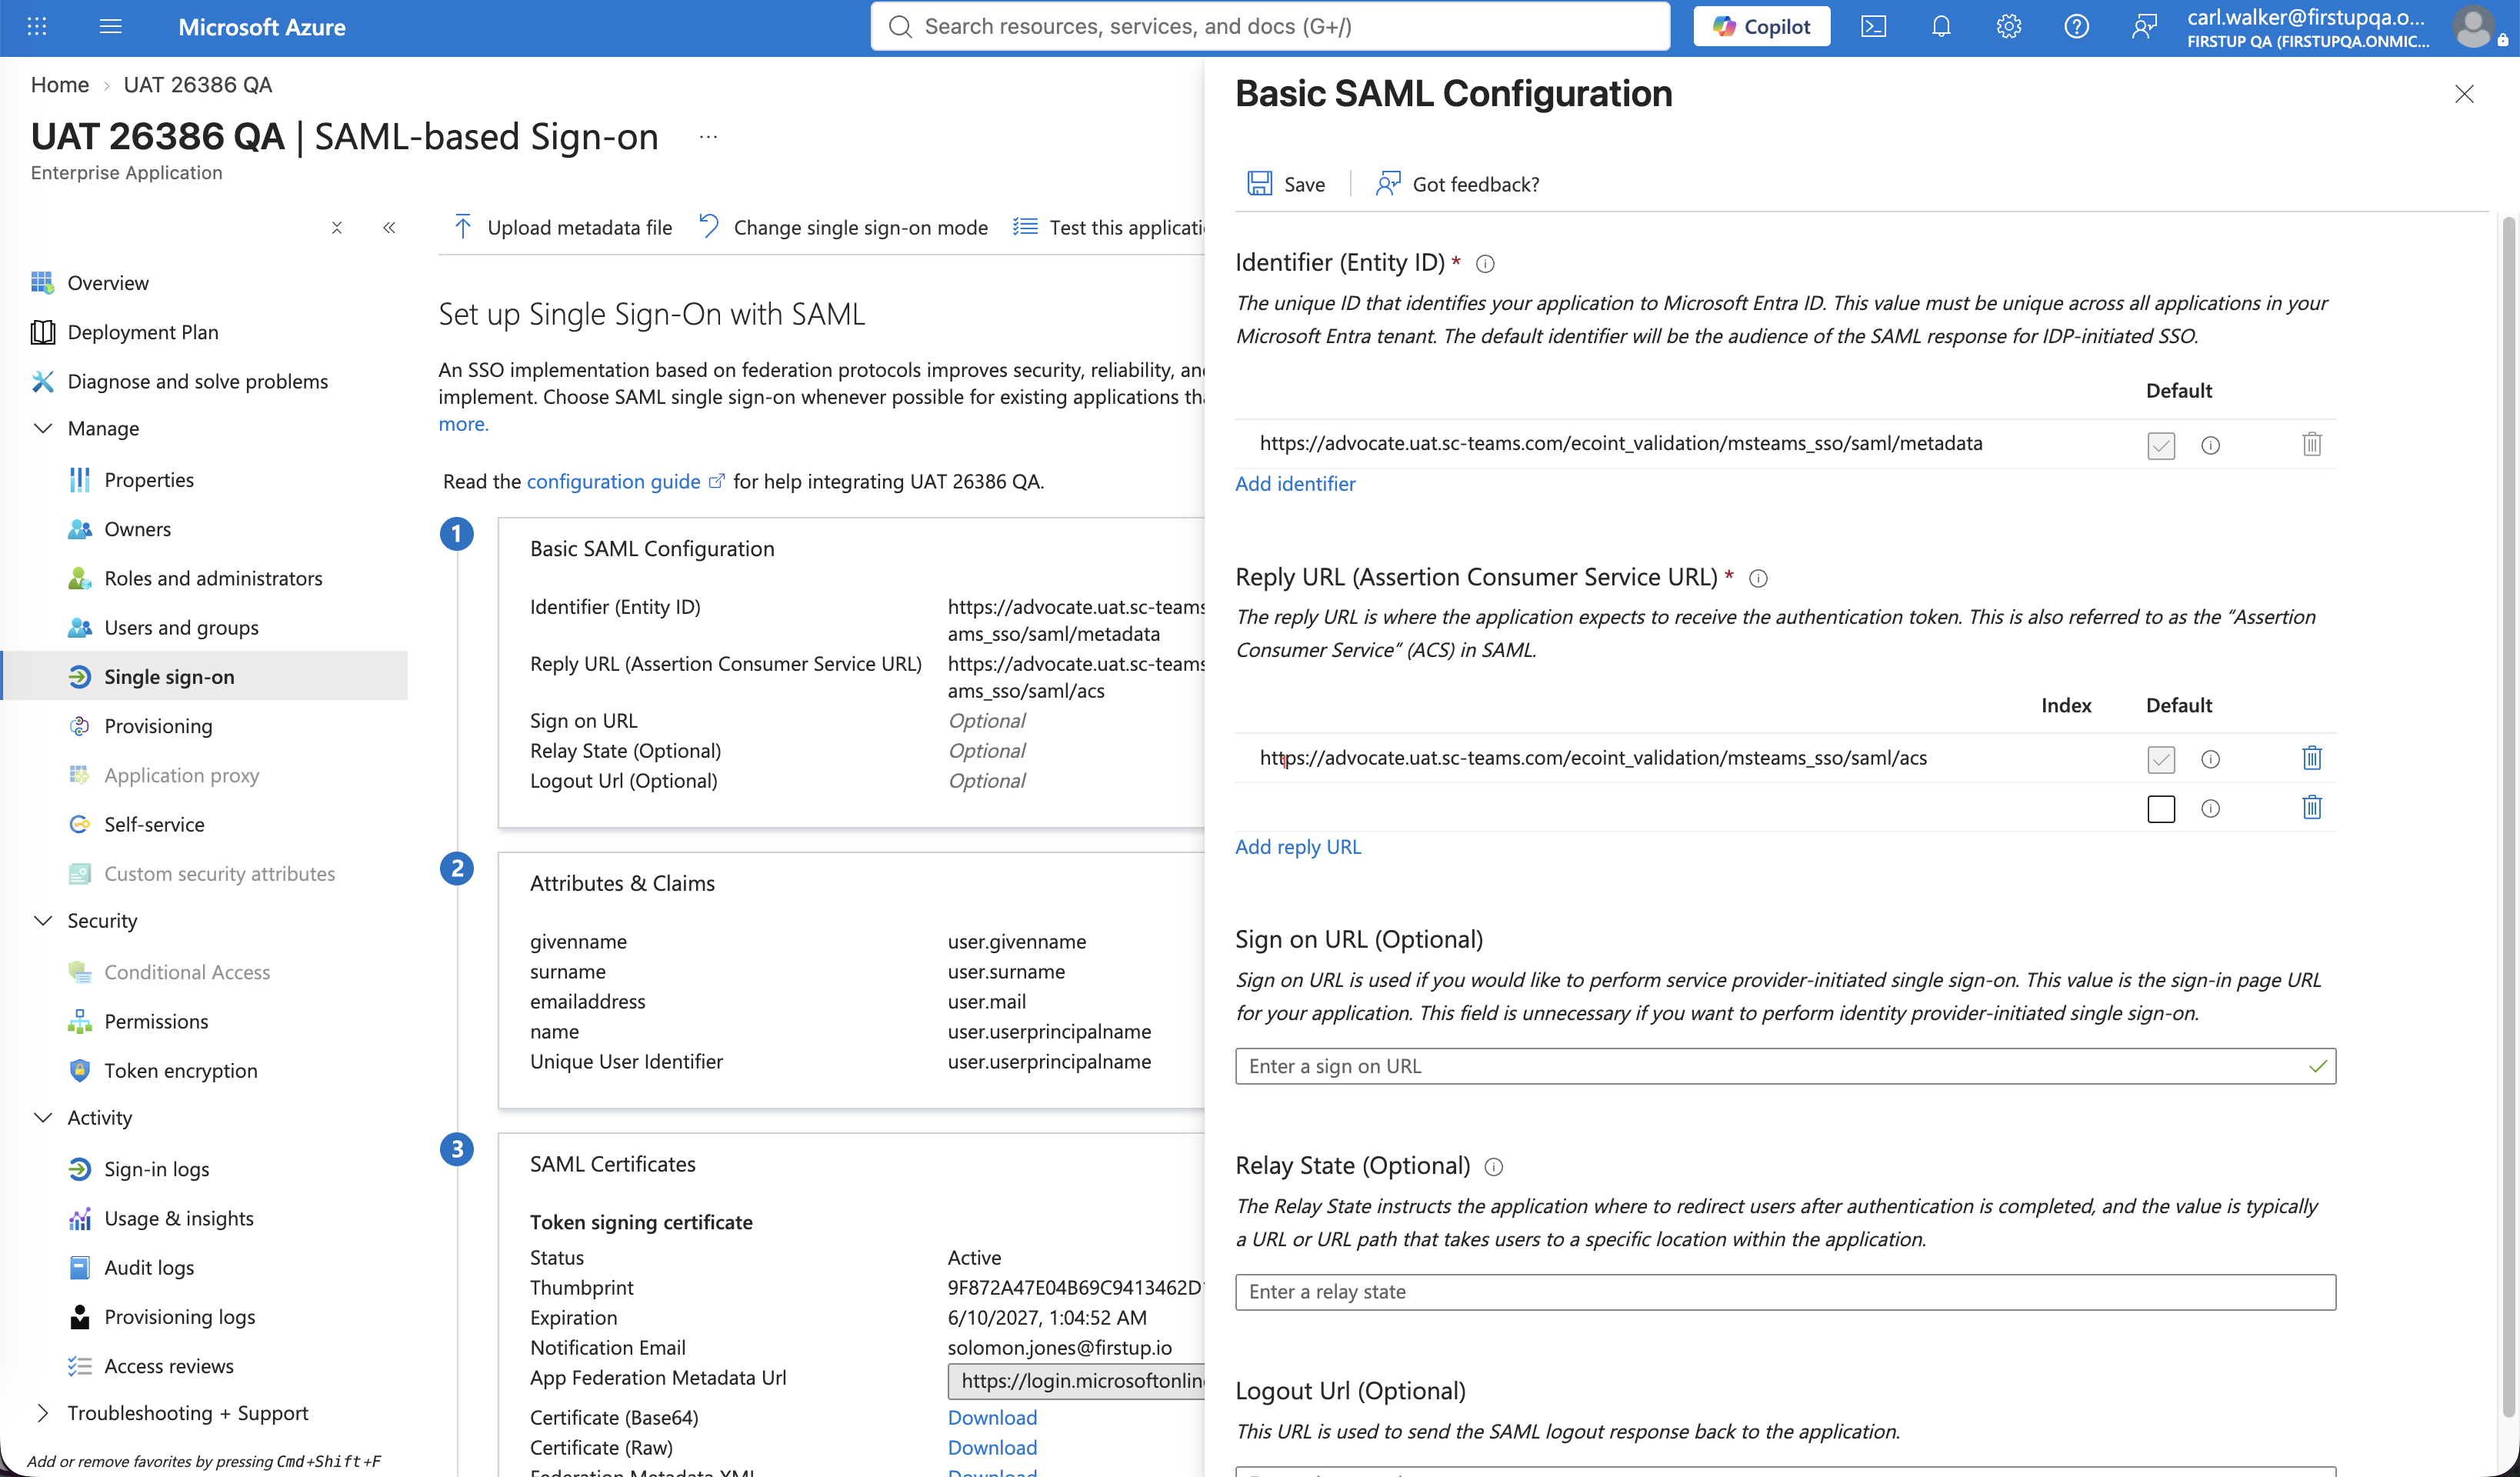Collapse the Security section

[x=43, y=921]
